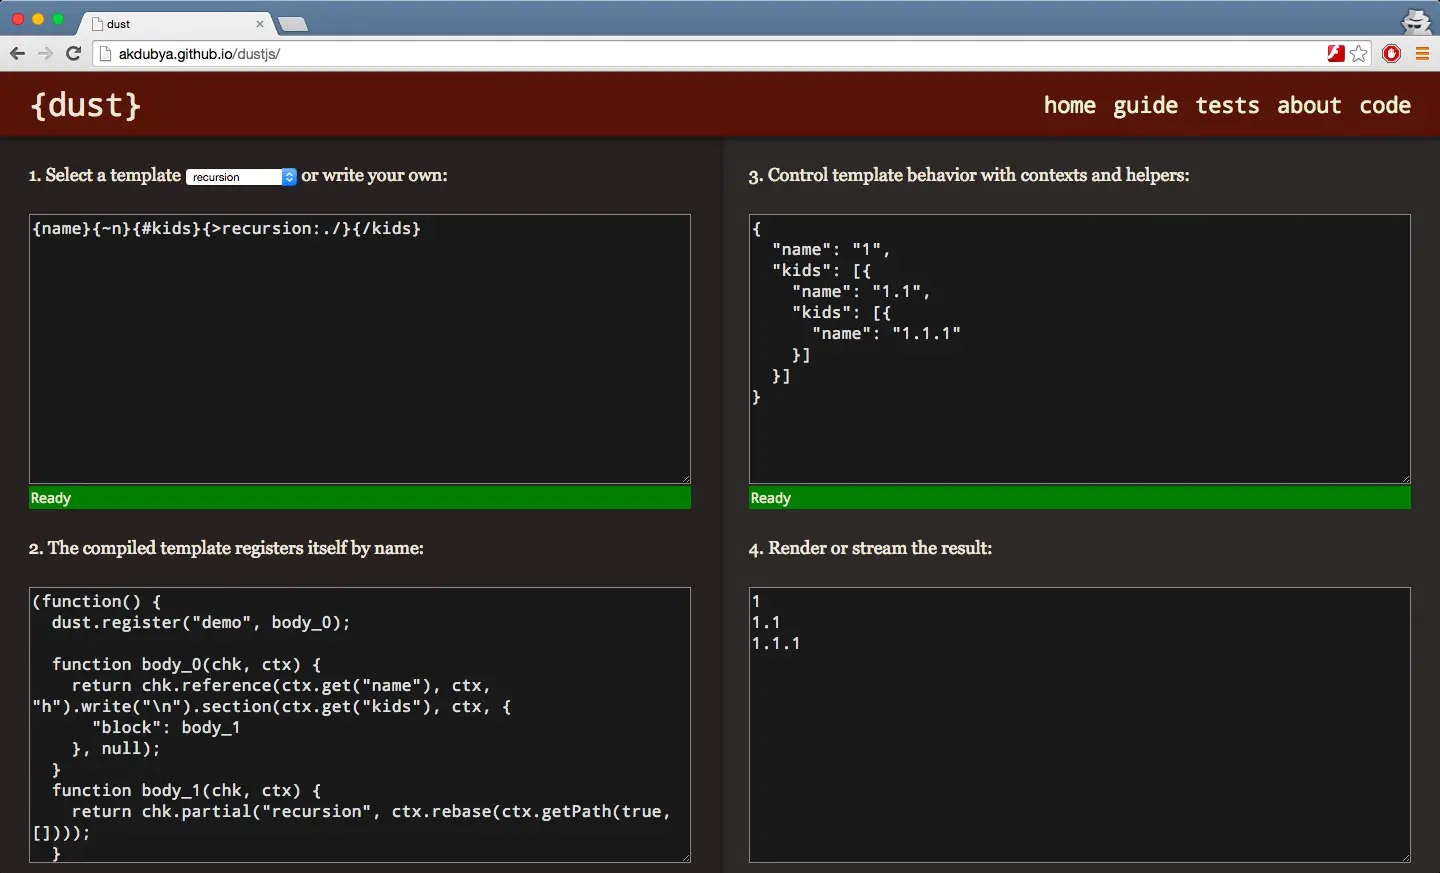Open the guide navigation link

click(1146, 106)
